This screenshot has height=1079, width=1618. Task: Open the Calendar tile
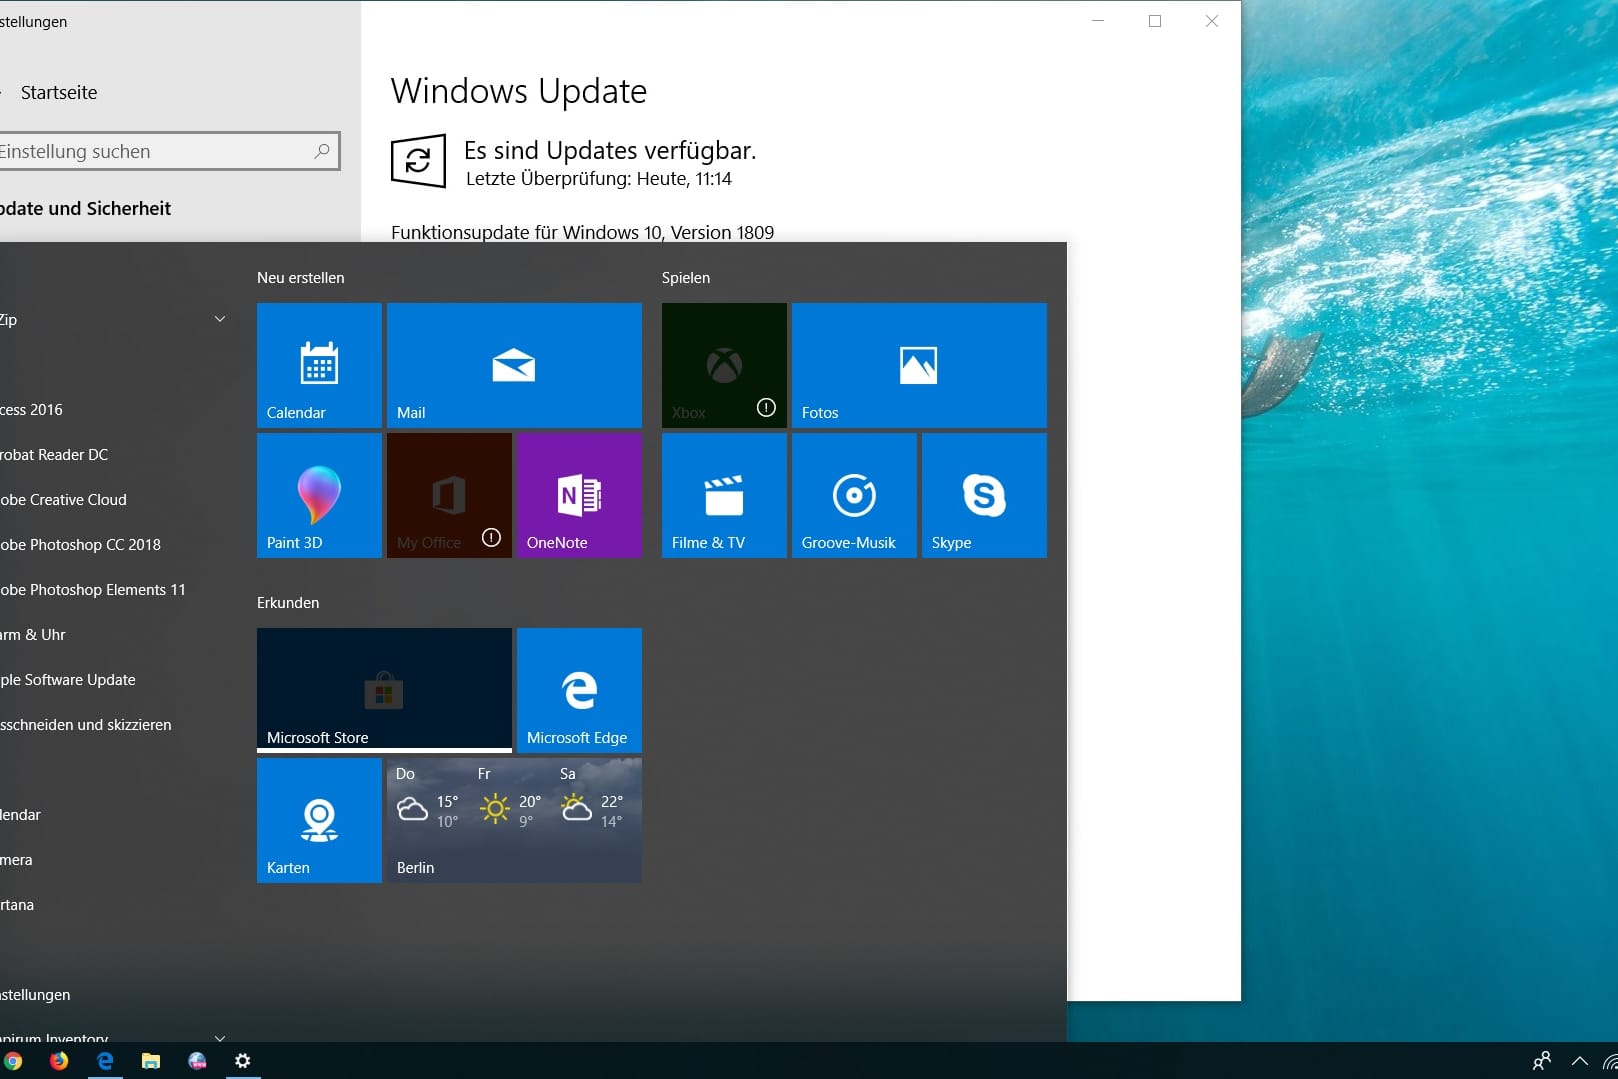[319, 365]
